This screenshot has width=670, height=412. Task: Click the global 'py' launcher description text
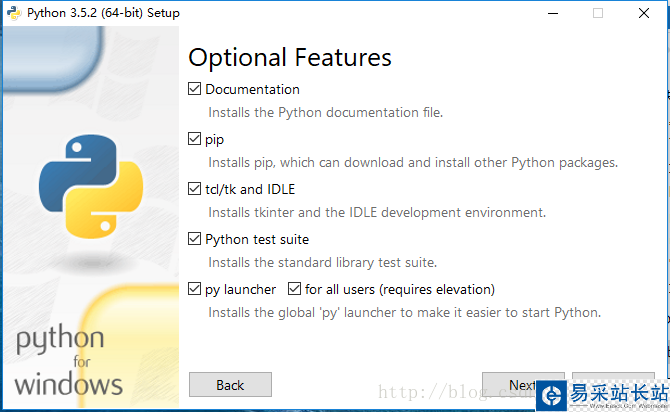[x=404, y=312]
